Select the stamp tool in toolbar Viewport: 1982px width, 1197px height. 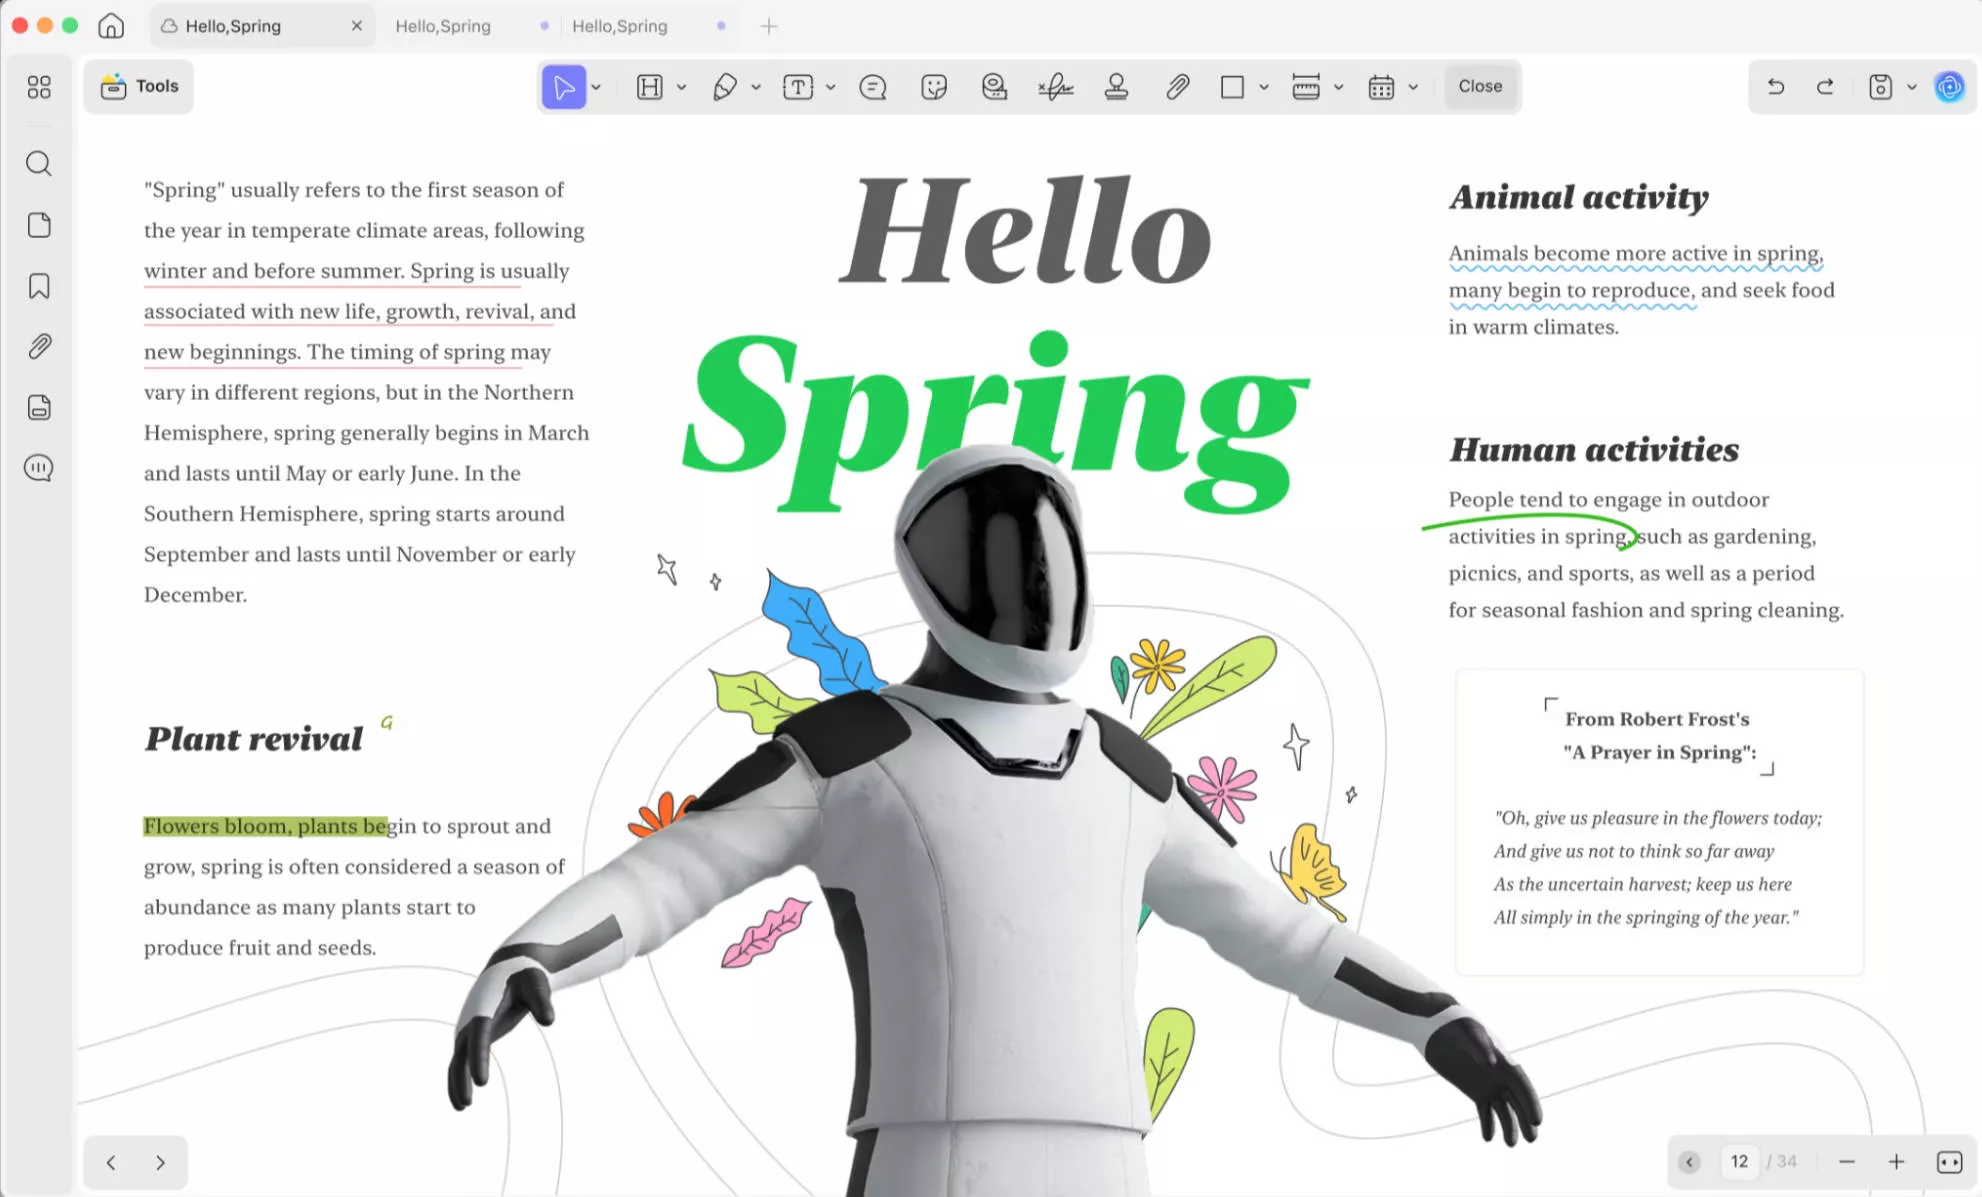click(x=1116, y=87)
